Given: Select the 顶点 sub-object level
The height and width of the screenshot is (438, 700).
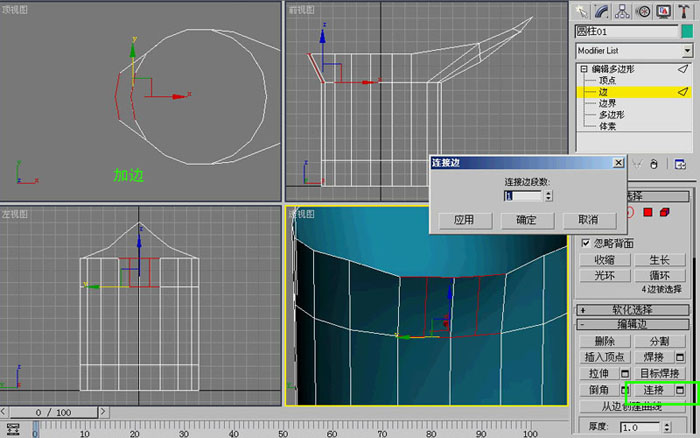Looking at the screenshot, I should (607, 80).
